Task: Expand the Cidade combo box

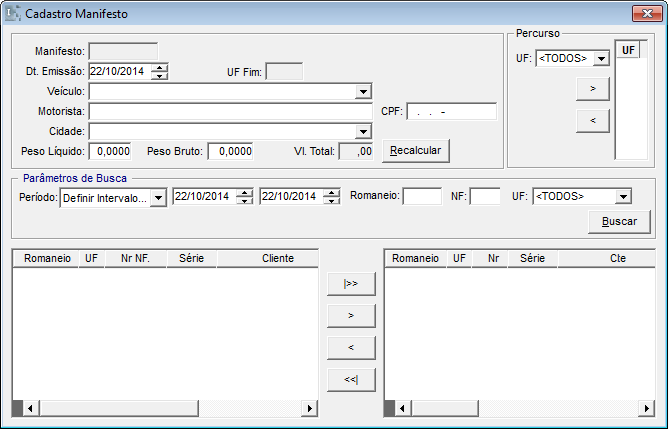Action: (363, 131)
